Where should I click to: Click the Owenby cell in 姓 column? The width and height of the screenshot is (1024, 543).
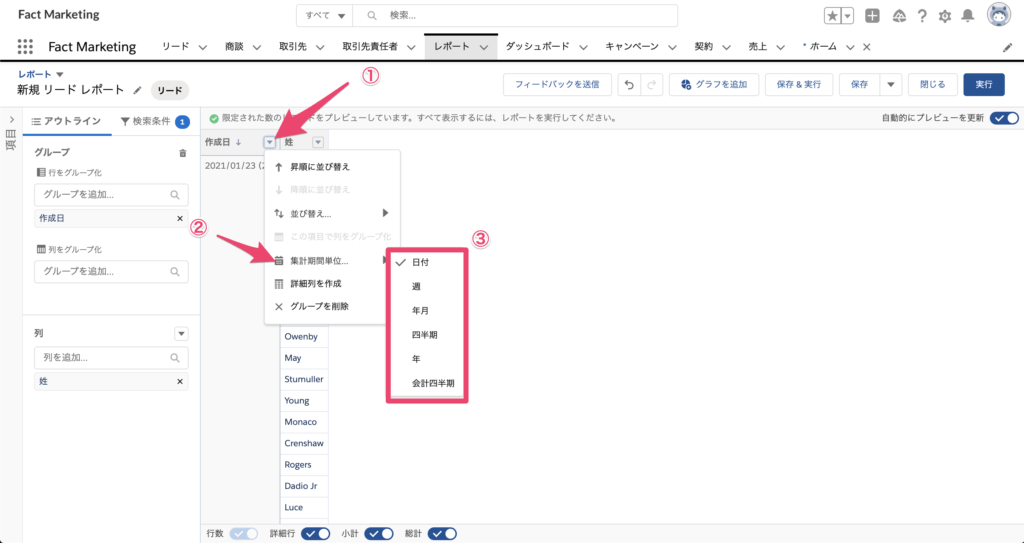tap(304, 337)
